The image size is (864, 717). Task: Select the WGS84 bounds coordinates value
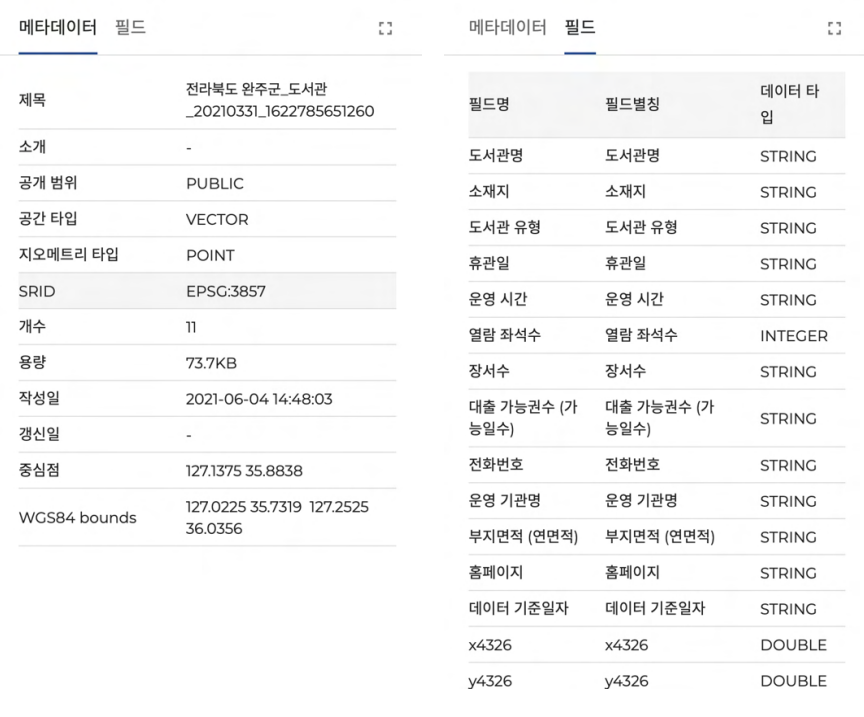coord(277,517)
